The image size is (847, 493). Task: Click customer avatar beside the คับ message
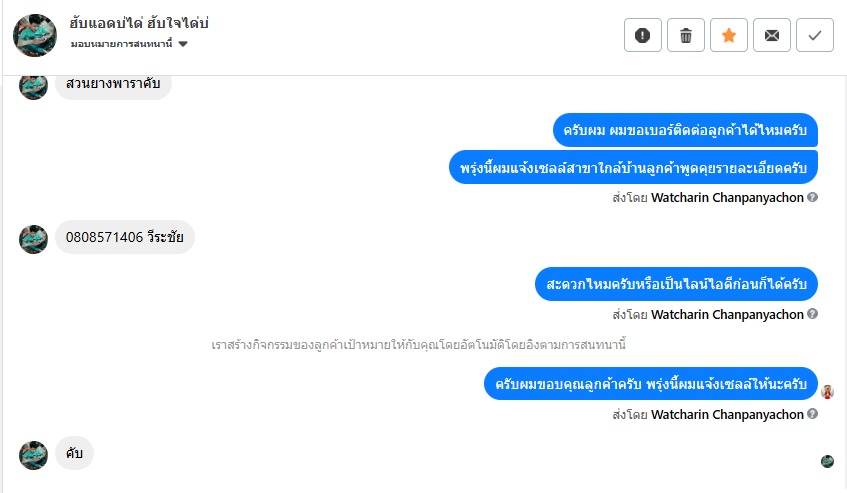34,455
